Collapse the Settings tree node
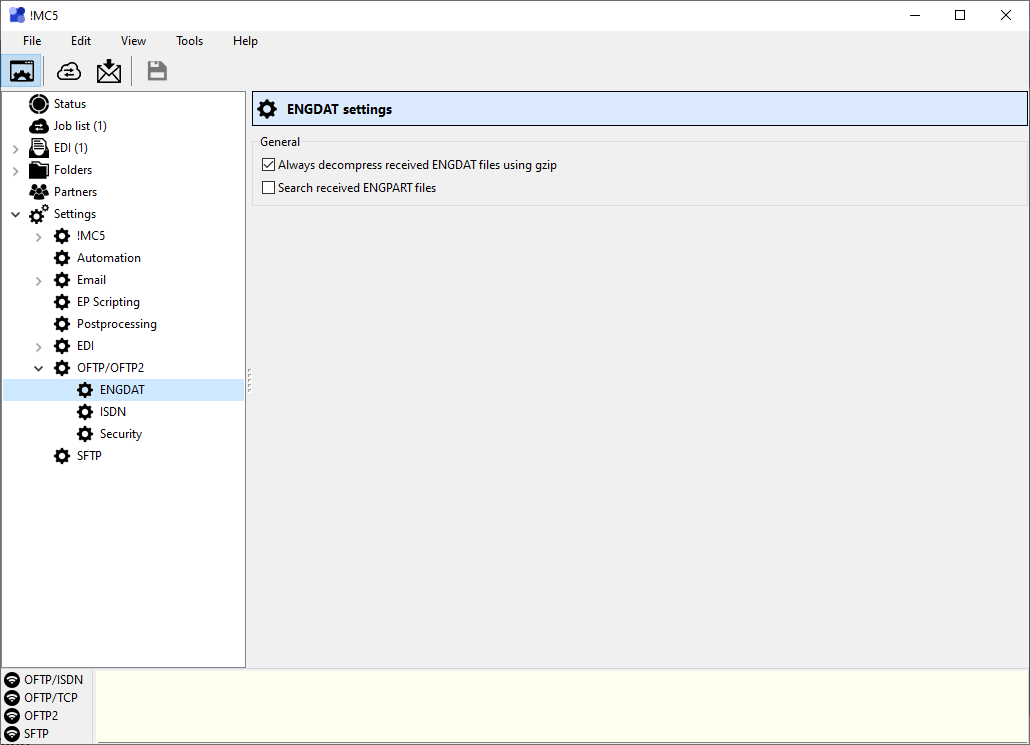Viewport: 1030px width, 745px height. [16, 214]
